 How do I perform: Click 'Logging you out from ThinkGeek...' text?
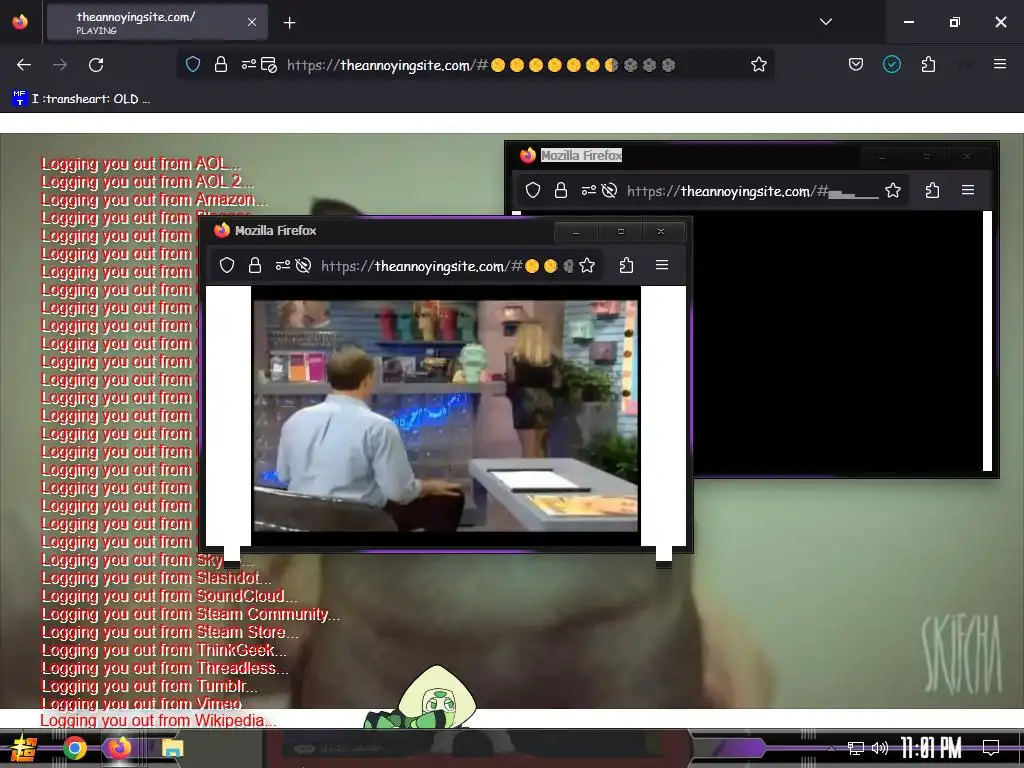click(164, 650)
